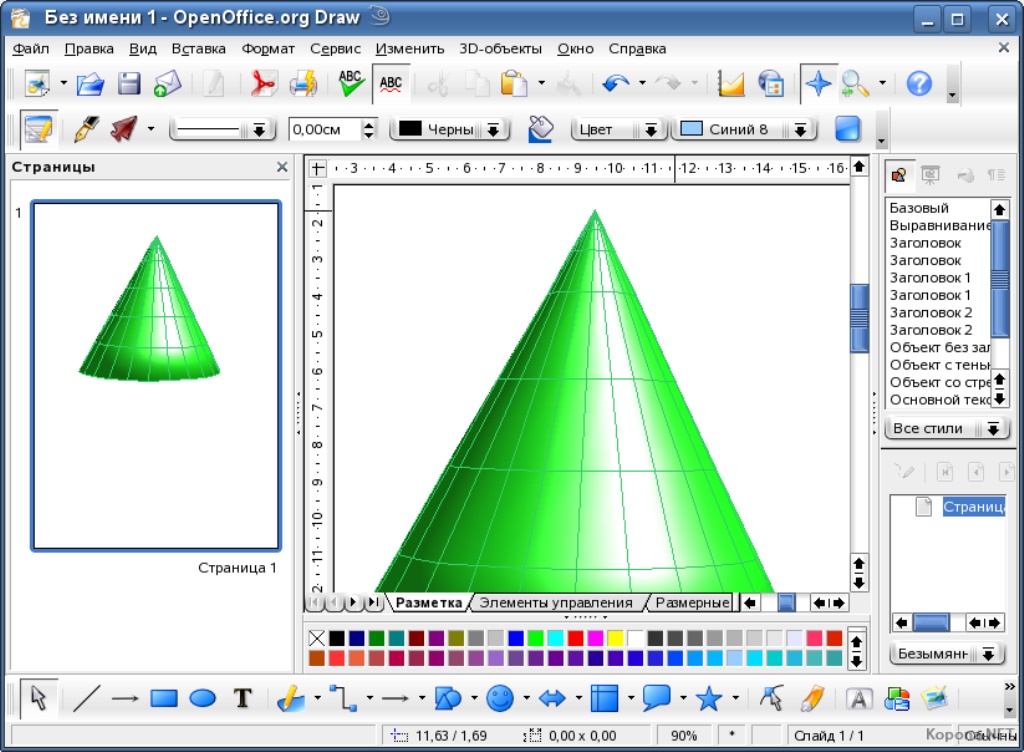Open the Вставка menu
This screenshot has height=752, width=1024.
click(199, 49)
